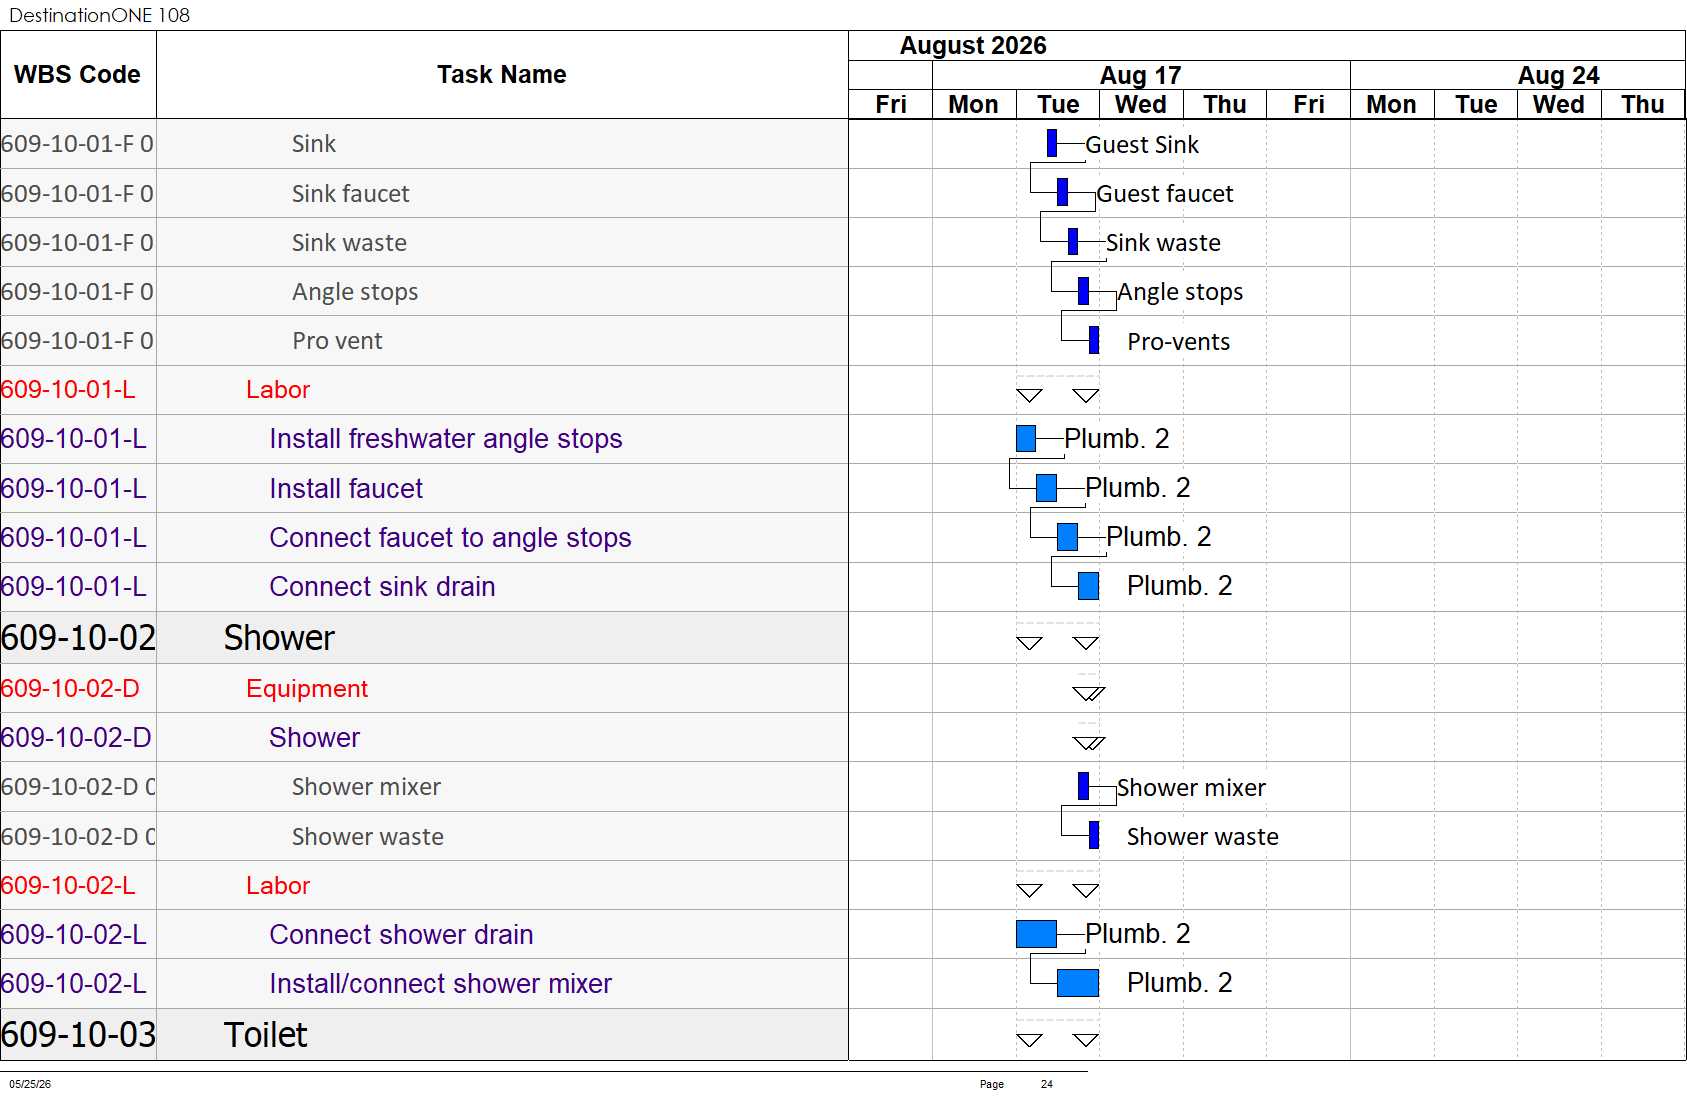1687x1097 pixels.
Task: Select the Shower 609-10-02 summary row
Action: [424, 637]
